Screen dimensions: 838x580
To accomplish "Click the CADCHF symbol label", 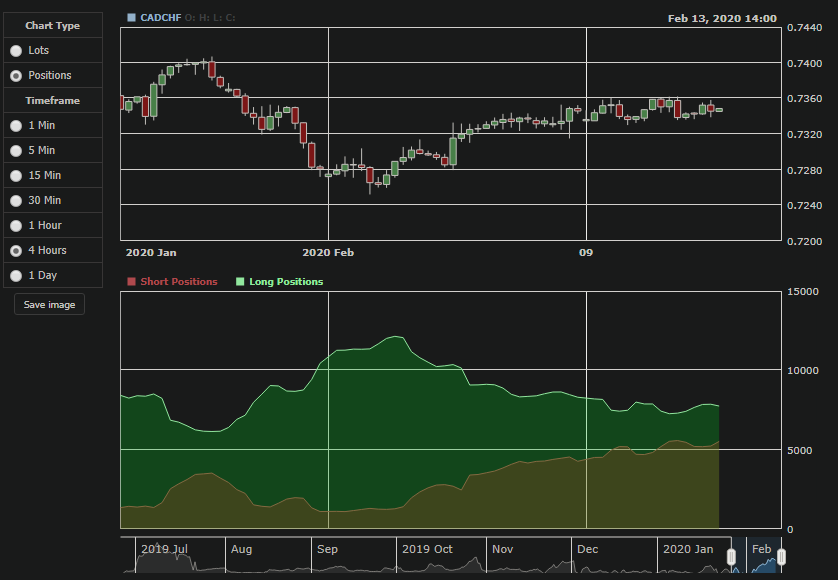I will (160, 18).
